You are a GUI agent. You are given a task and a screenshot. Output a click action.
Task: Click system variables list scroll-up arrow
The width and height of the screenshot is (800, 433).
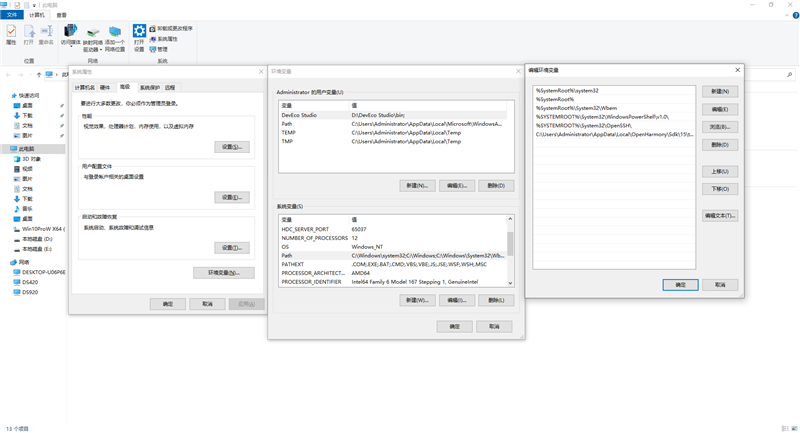(x=510, y=219)
